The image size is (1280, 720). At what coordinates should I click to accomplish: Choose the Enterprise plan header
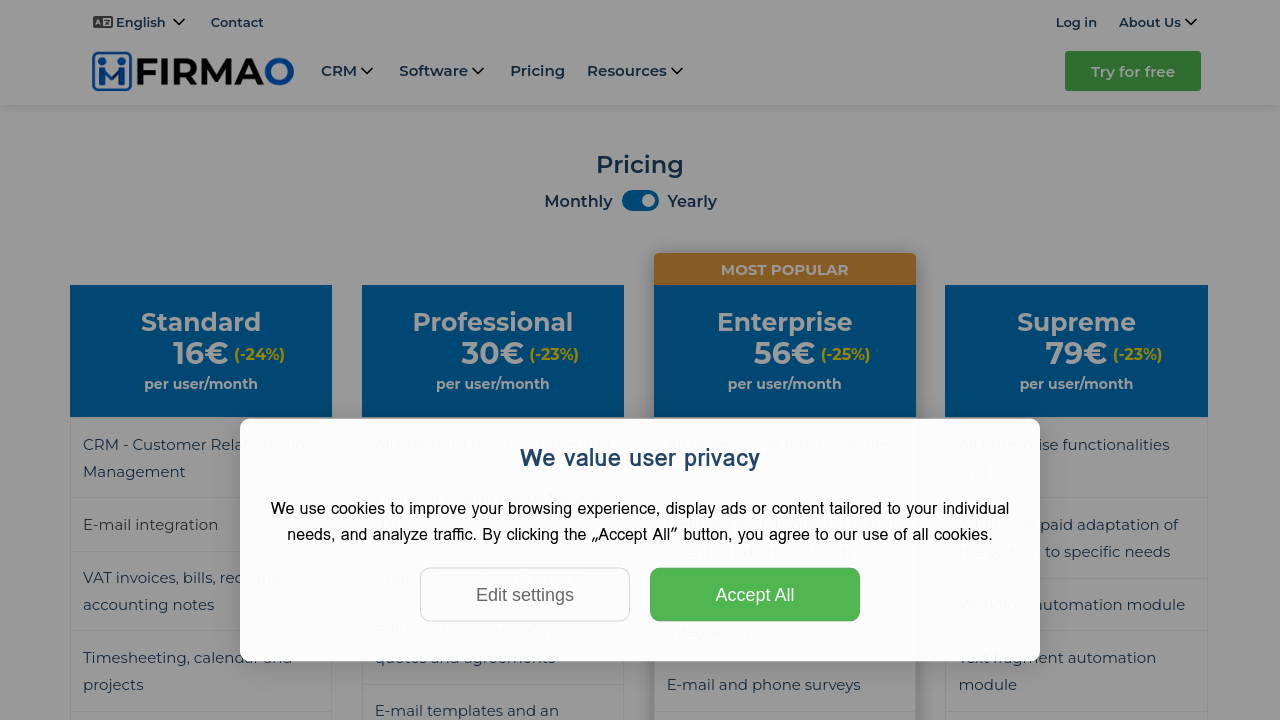(785, 322)
